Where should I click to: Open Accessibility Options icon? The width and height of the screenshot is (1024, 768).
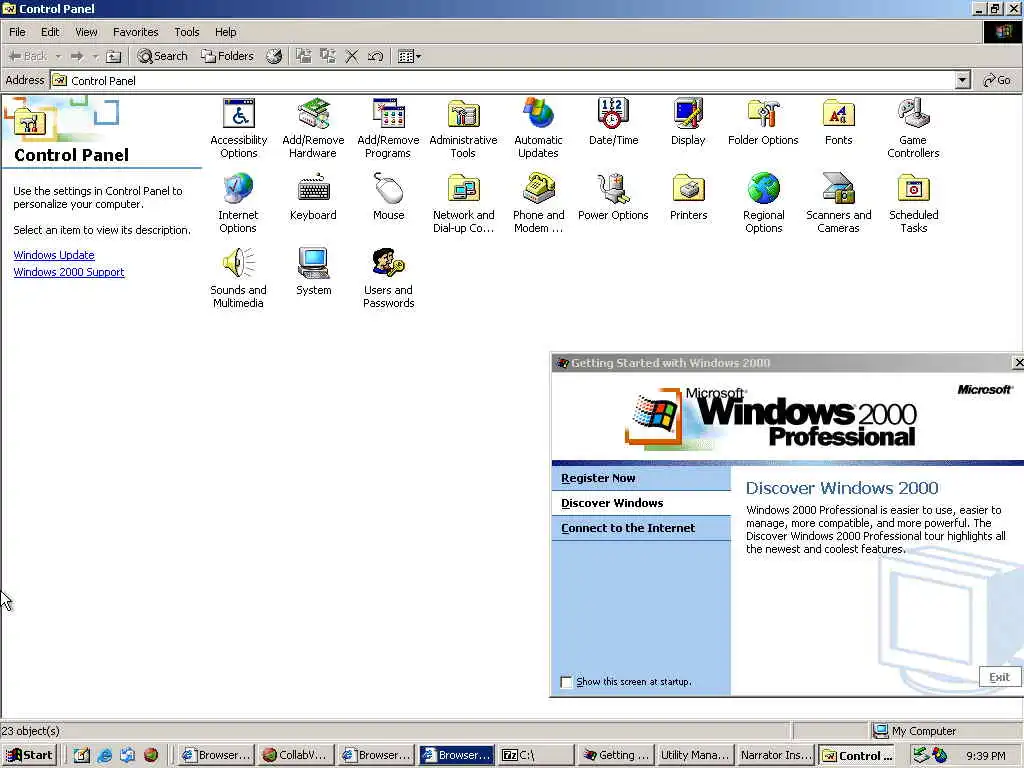238,127
